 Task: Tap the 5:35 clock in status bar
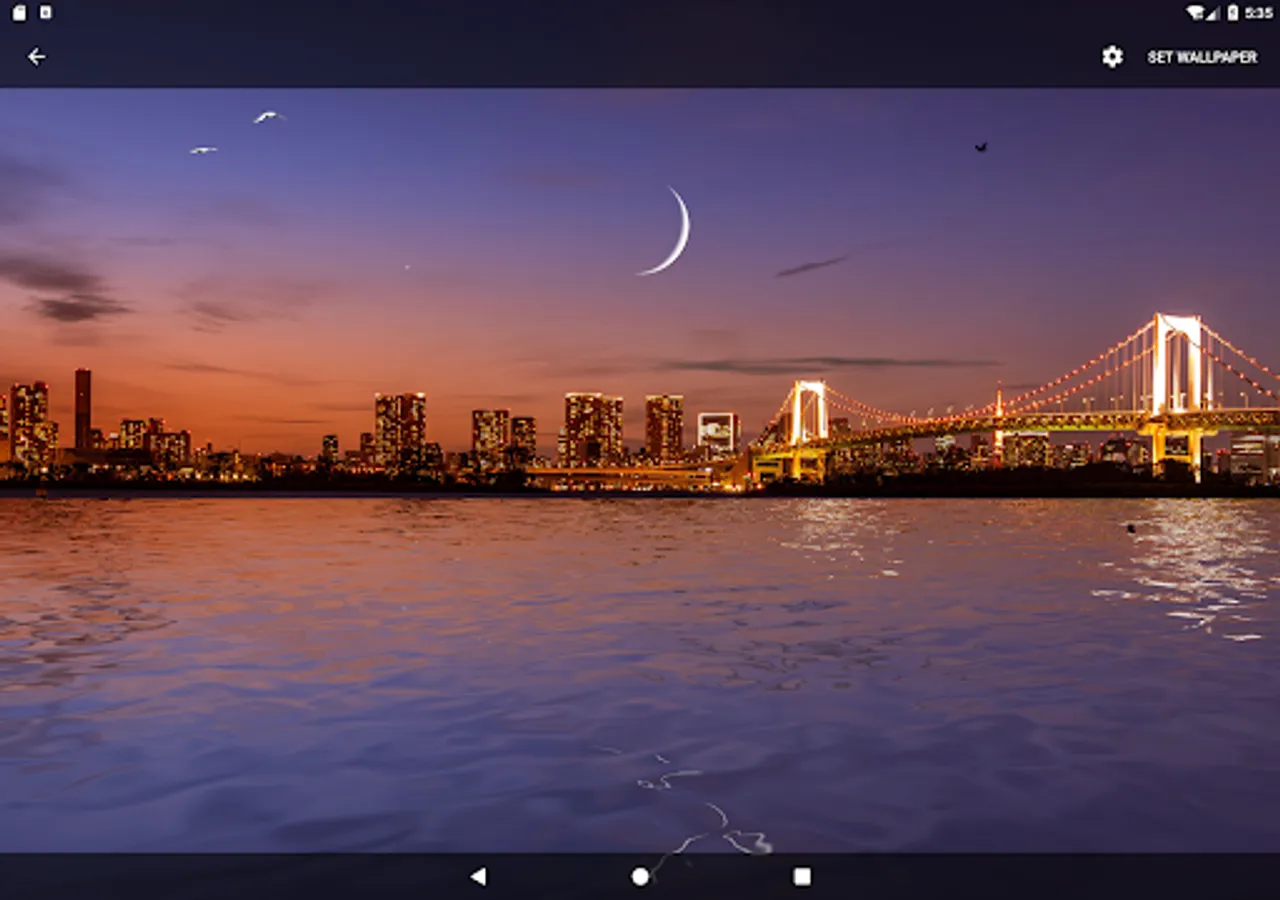pyautogui.click(x=1259, y=13)
